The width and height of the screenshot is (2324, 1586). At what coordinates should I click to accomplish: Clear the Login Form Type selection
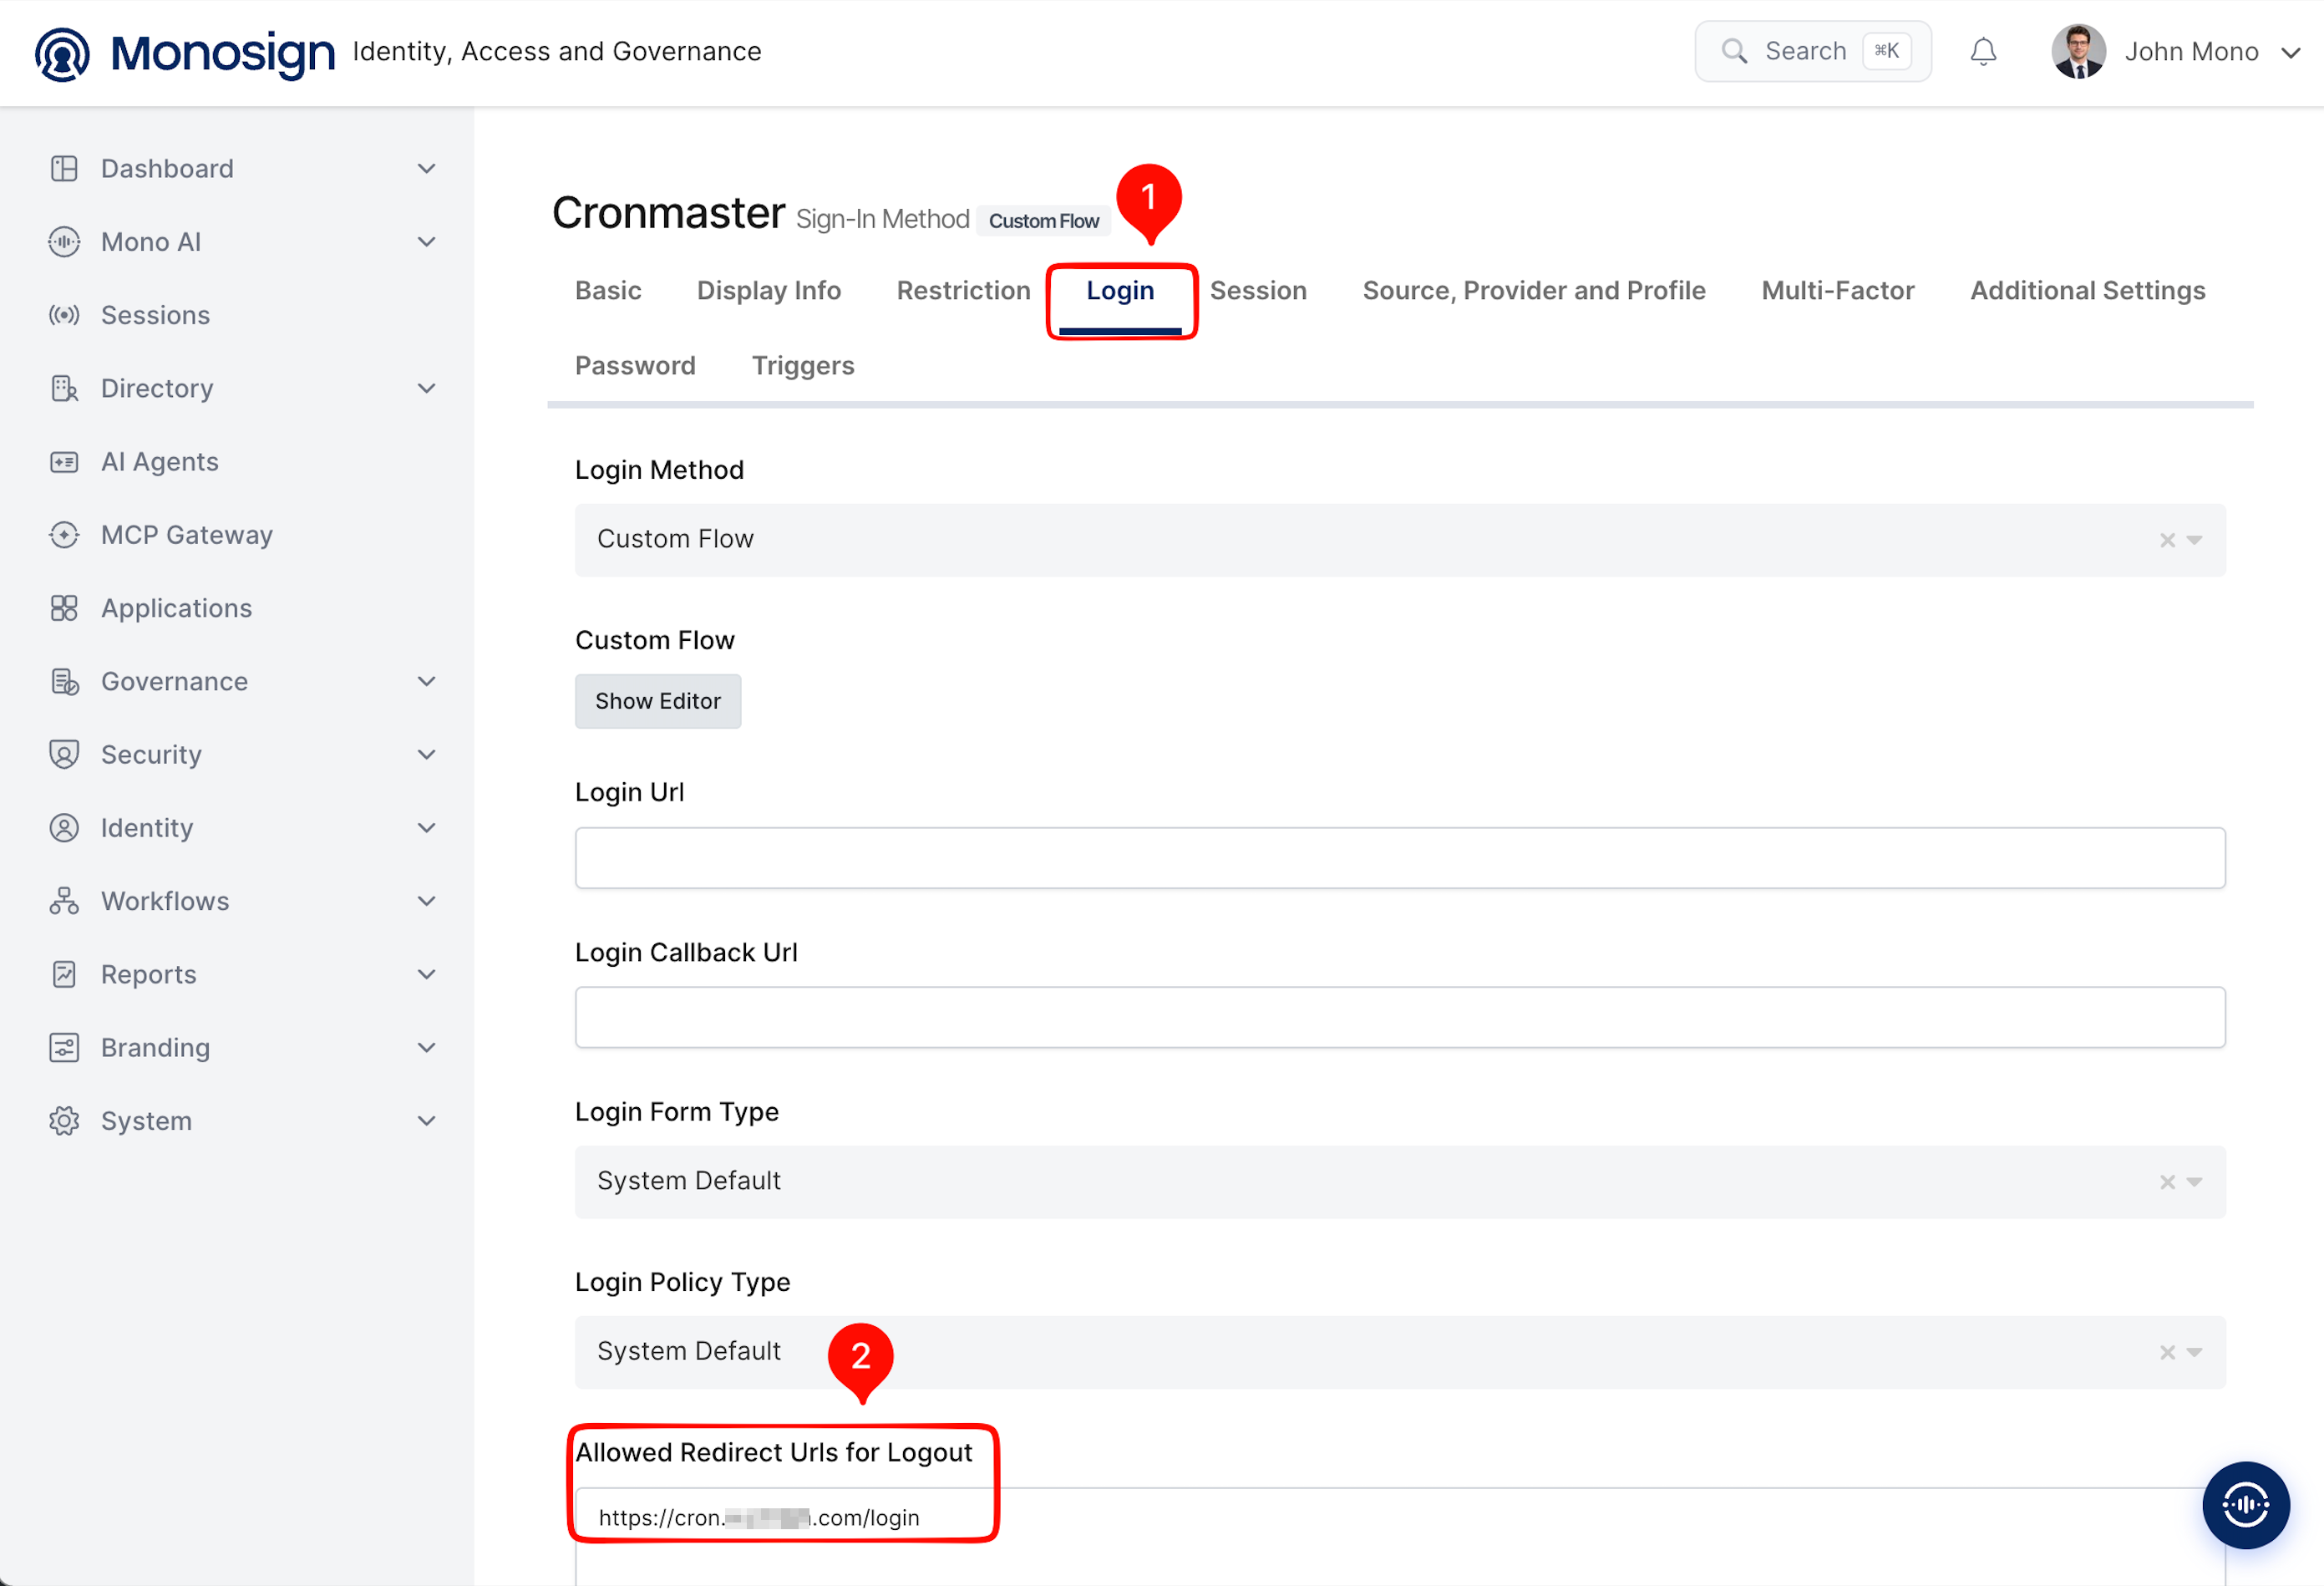coord(2167,1182)
